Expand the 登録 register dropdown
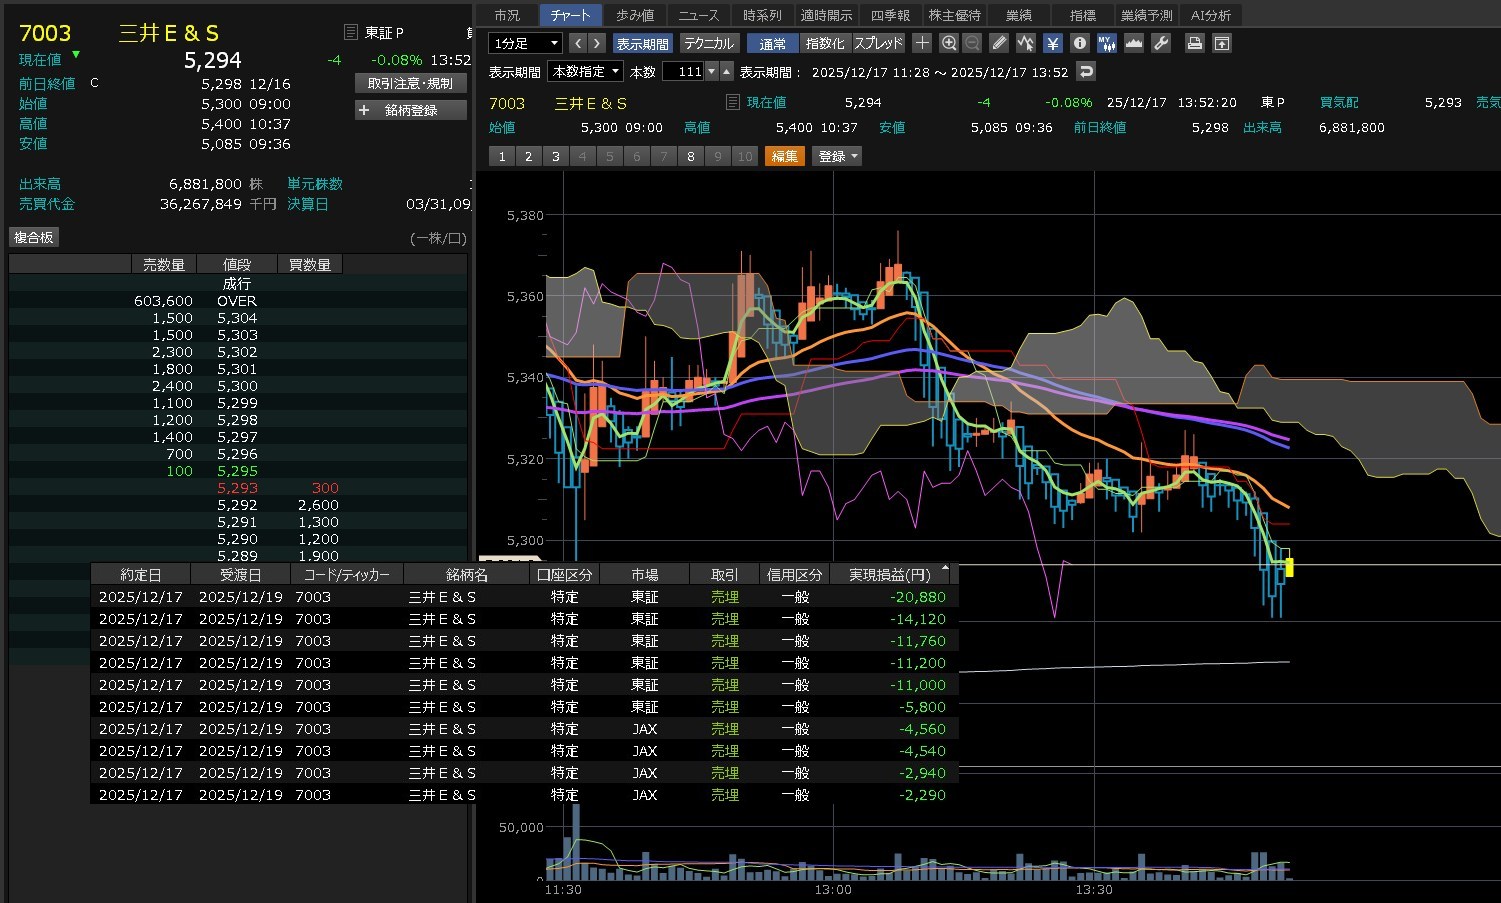 coord(838,156)
